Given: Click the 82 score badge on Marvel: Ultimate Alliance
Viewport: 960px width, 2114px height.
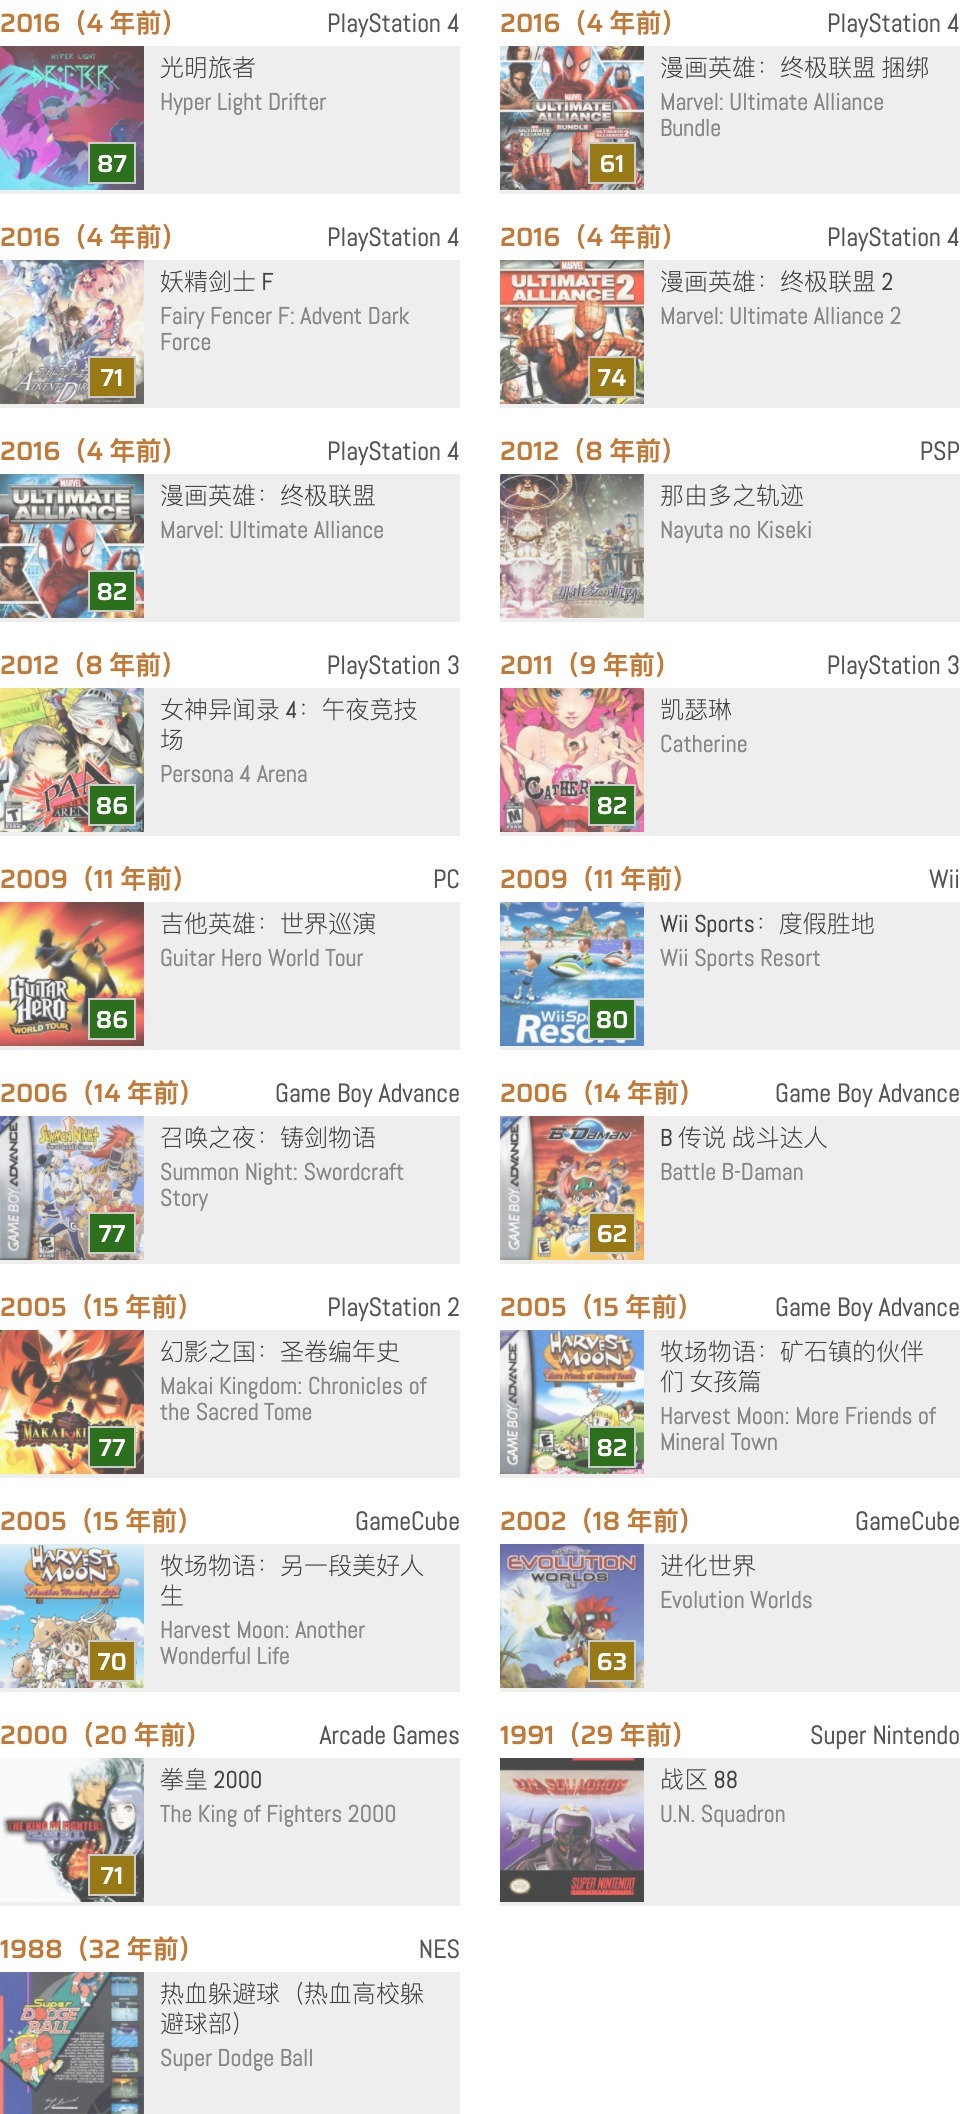Looking at the screenshot, I should pos(112,591).
